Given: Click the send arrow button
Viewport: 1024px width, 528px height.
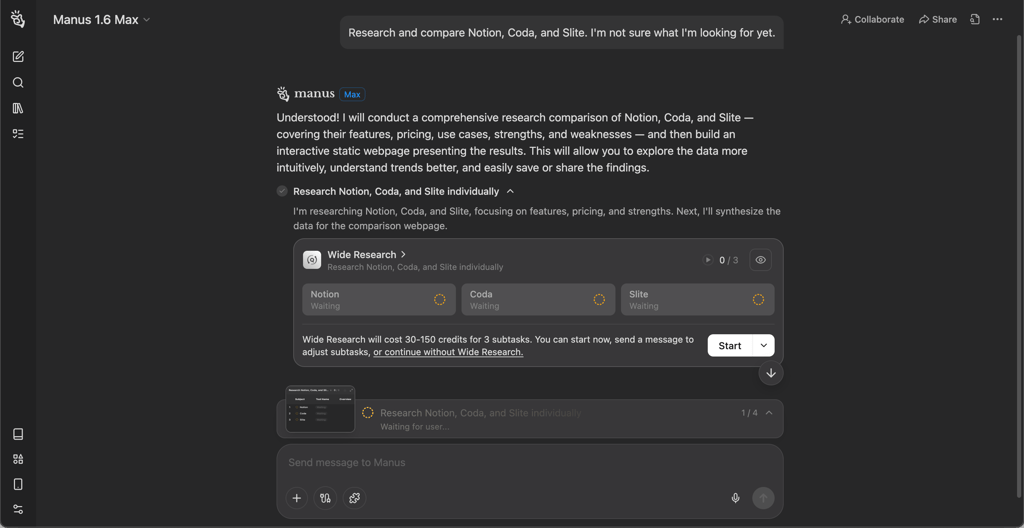Looking at the screenshot, I should coord(763,498).
